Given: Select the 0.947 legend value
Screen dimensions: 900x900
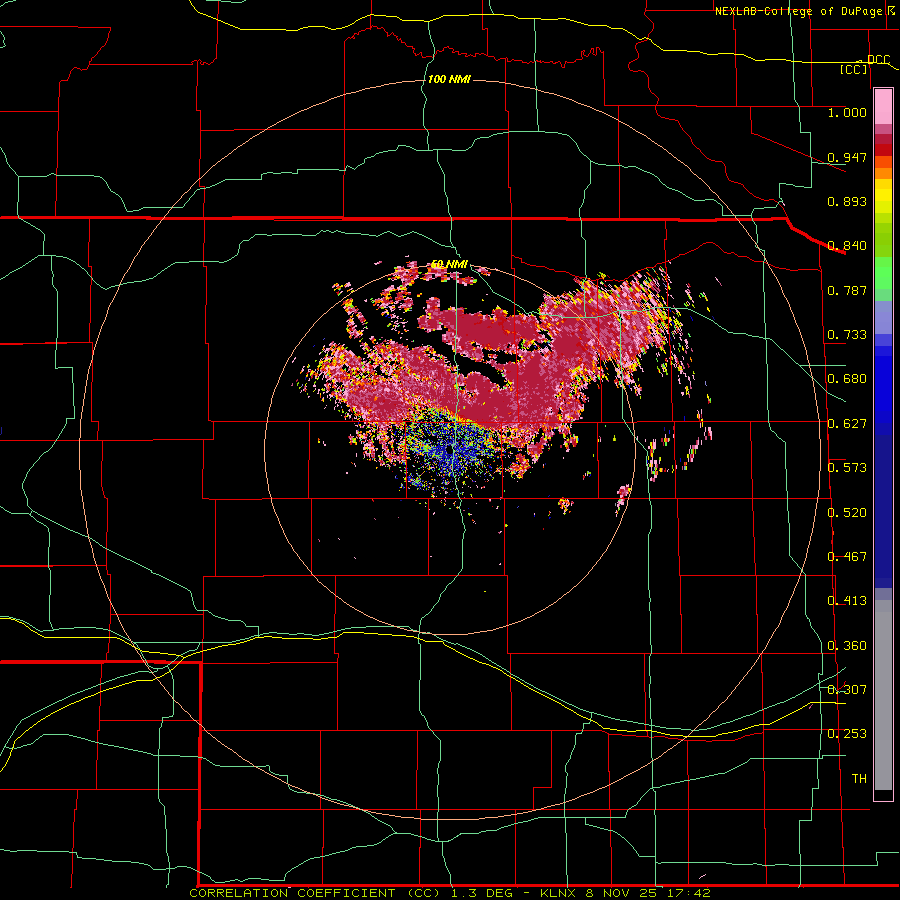Looking at the screenshot, I should pos(847,157).
